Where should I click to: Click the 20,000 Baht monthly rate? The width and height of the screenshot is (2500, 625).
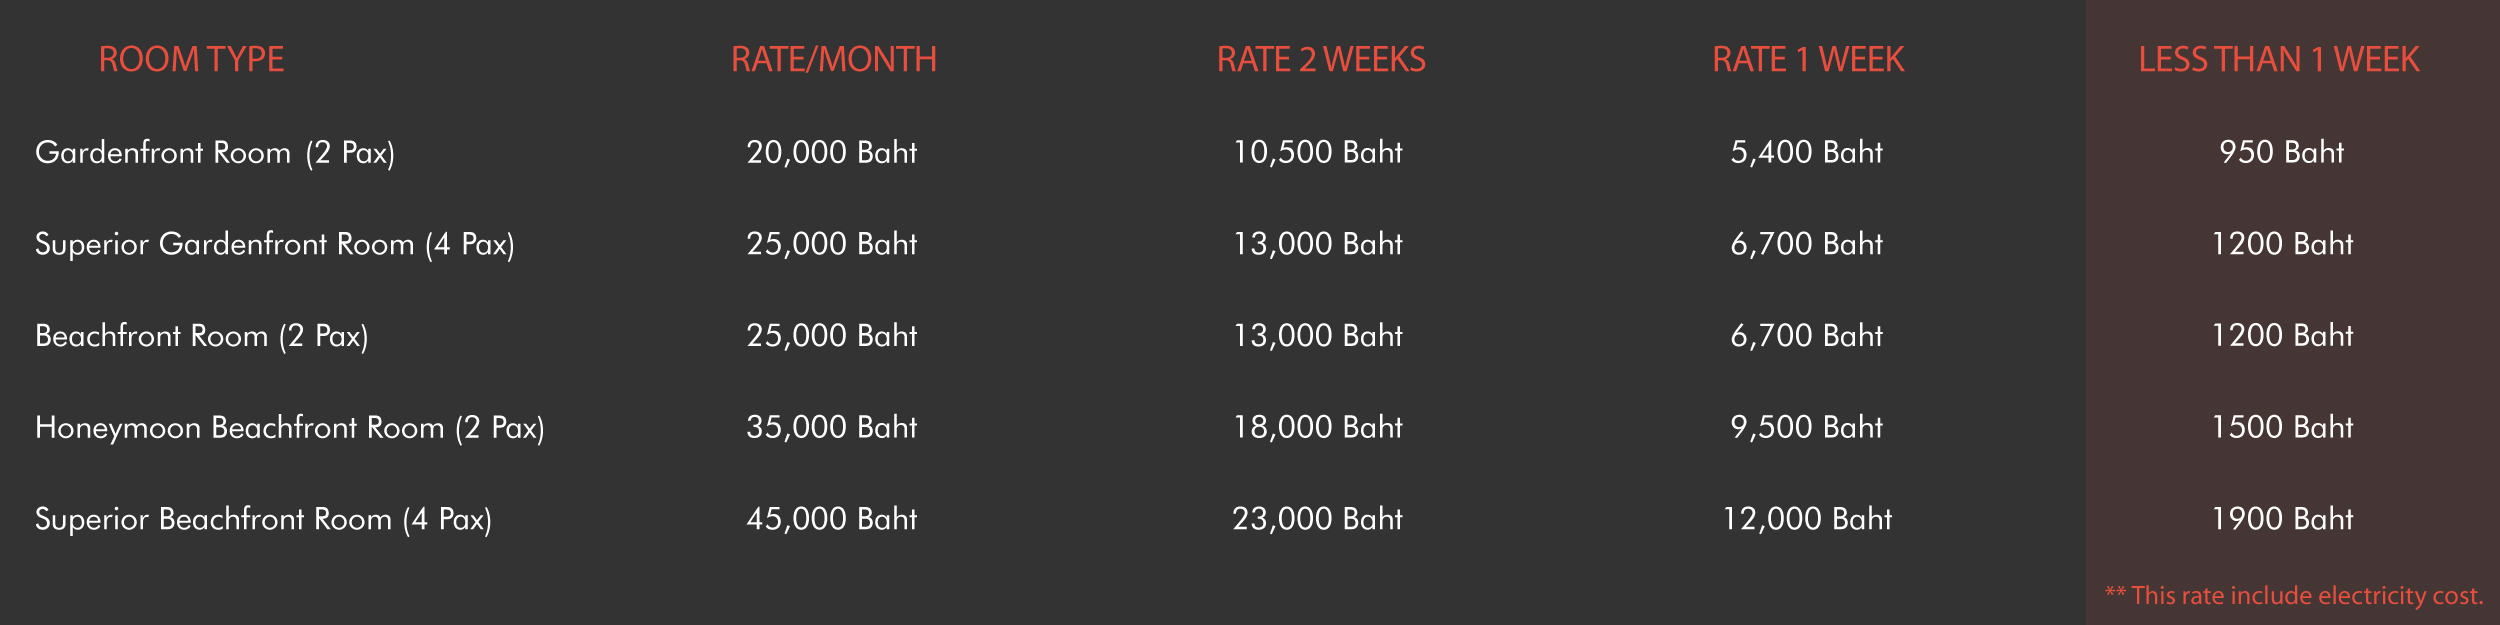[x=832, y=153]
